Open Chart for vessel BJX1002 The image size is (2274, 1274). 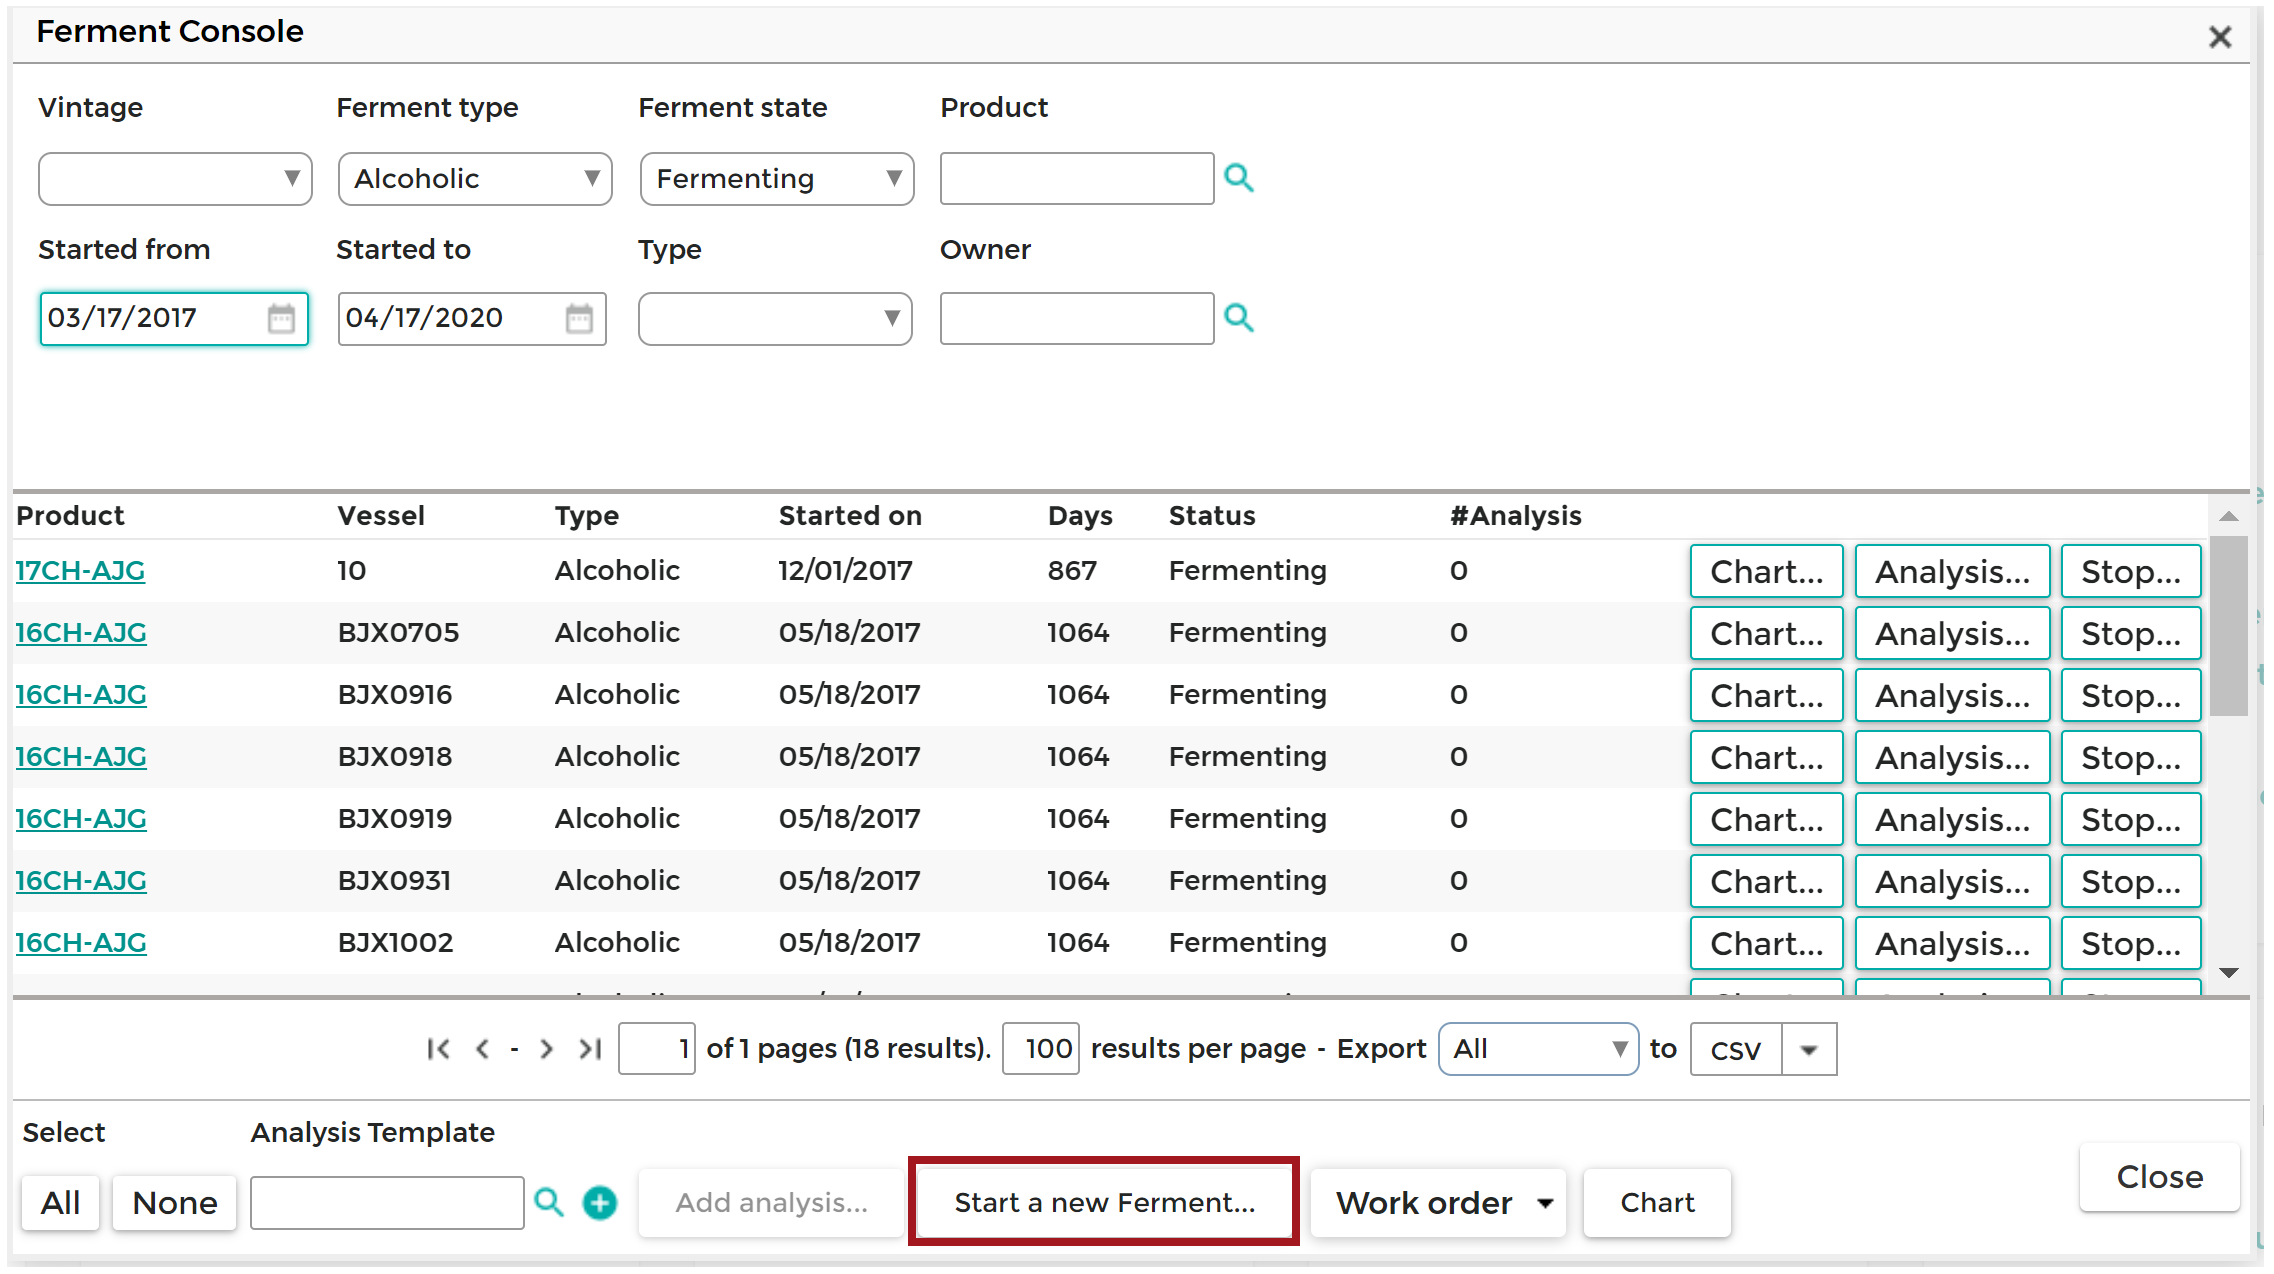click(1767, 943)
